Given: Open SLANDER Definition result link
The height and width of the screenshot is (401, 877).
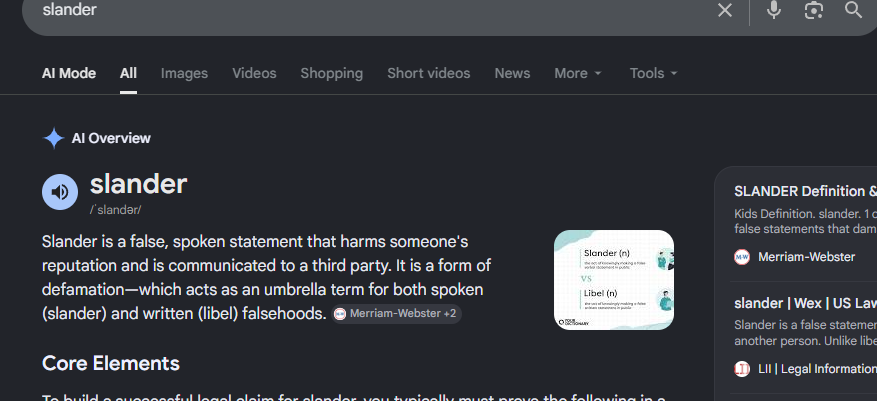Looking at the screenshot, I should (x=805, y=191).
